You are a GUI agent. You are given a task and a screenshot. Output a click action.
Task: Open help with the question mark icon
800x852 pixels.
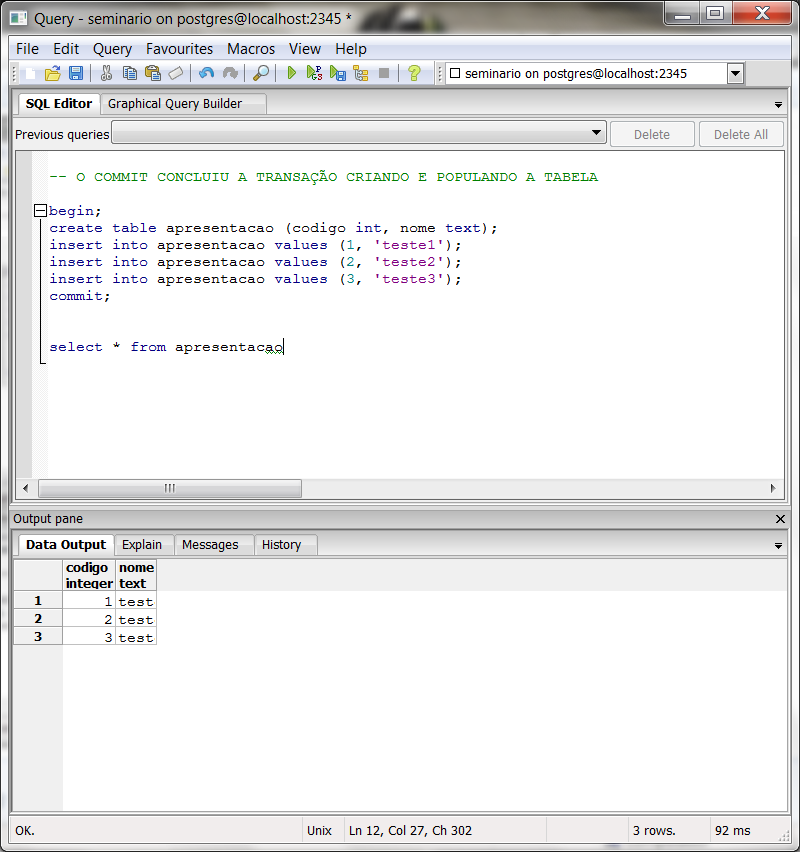pyautogui.click(x=414, y=73)
